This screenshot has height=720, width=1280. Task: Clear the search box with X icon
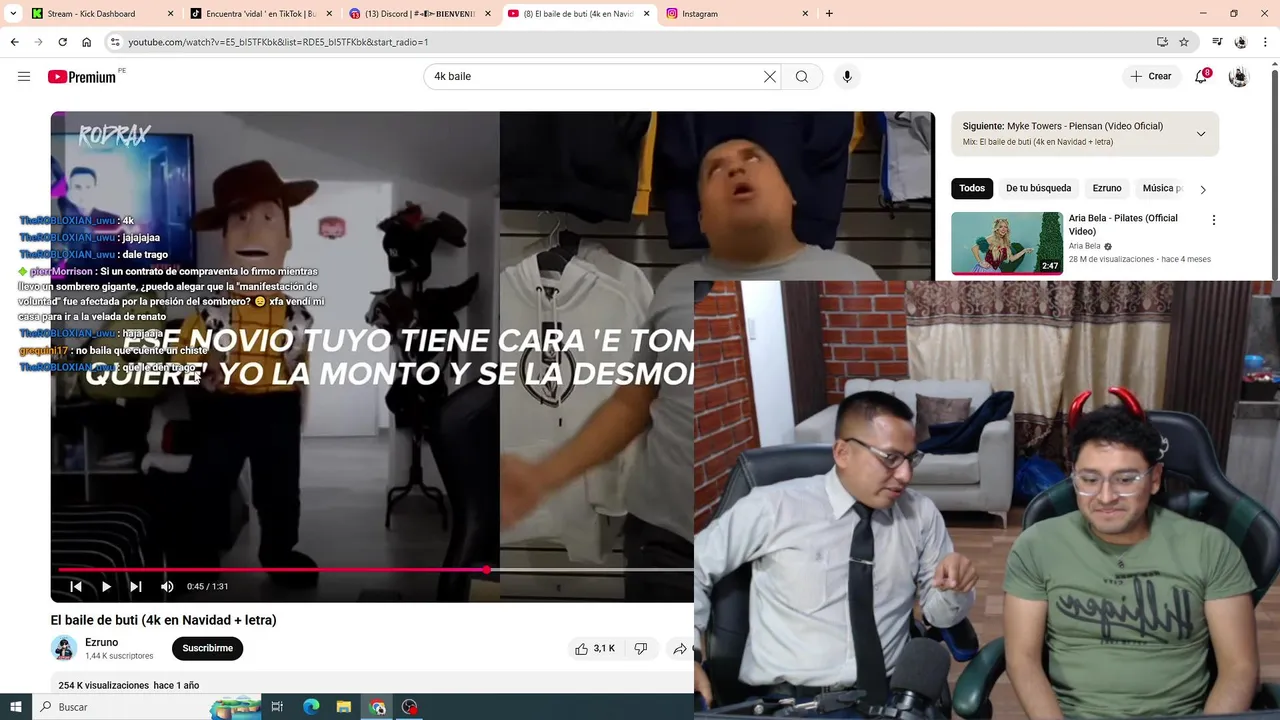pos(770,77)
